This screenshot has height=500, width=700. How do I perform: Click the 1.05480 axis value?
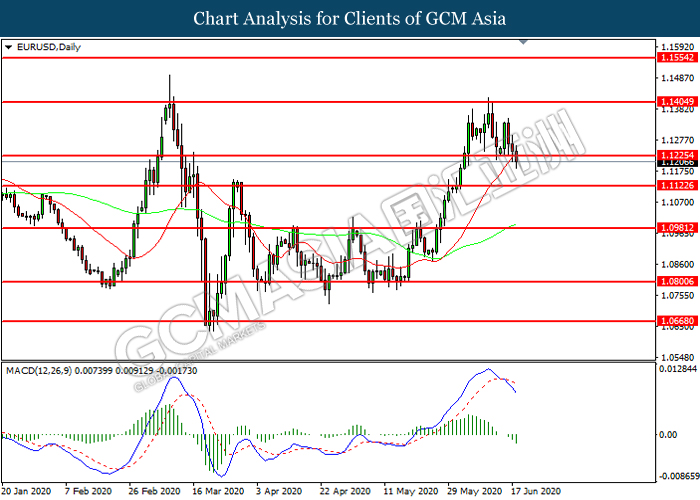pos(678,358)
